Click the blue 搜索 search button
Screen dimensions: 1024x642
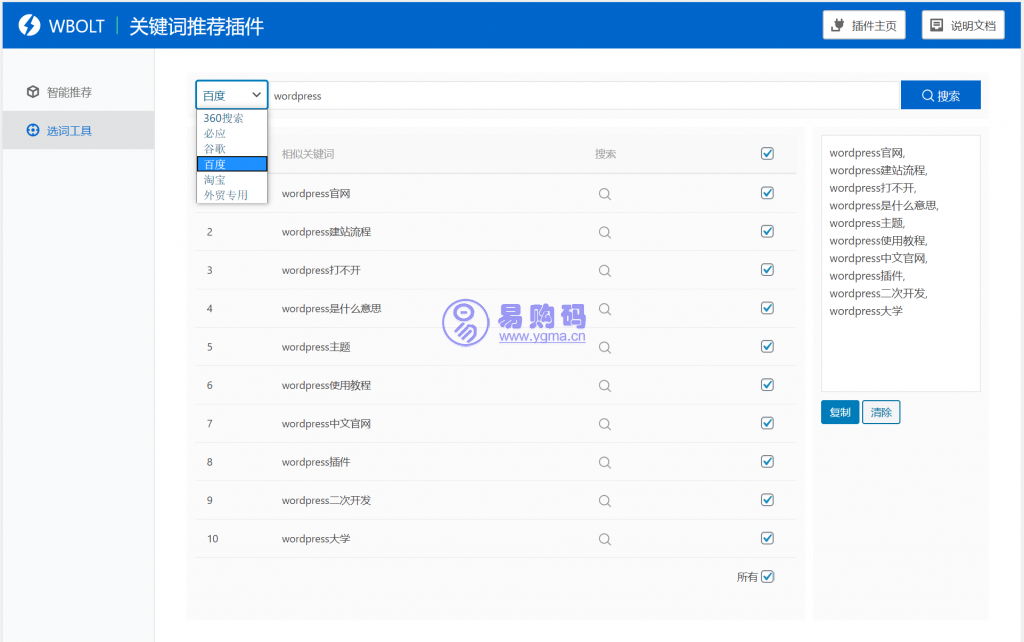pyautogui.click(x=940, y=96)
